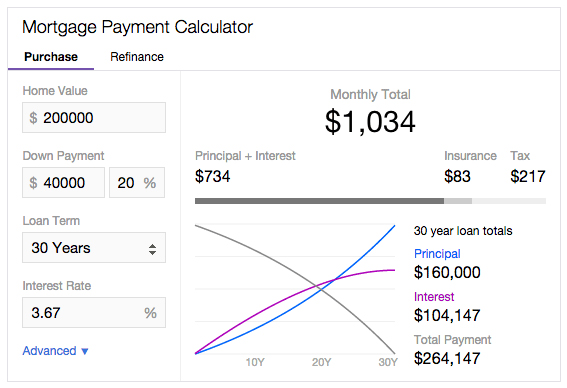
Task: Click the 20Y marker on chart axis
Action: tap(321, 362)
